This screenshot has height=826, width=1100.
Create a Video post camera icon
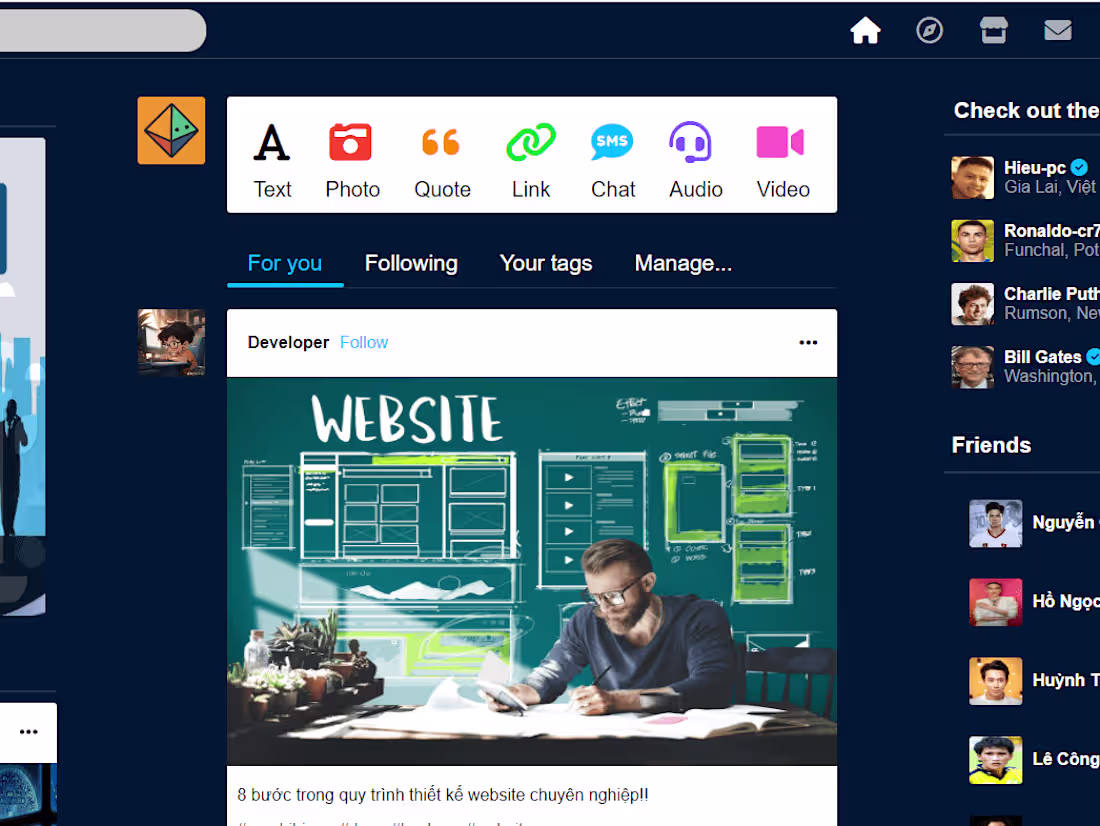point(780,142)
